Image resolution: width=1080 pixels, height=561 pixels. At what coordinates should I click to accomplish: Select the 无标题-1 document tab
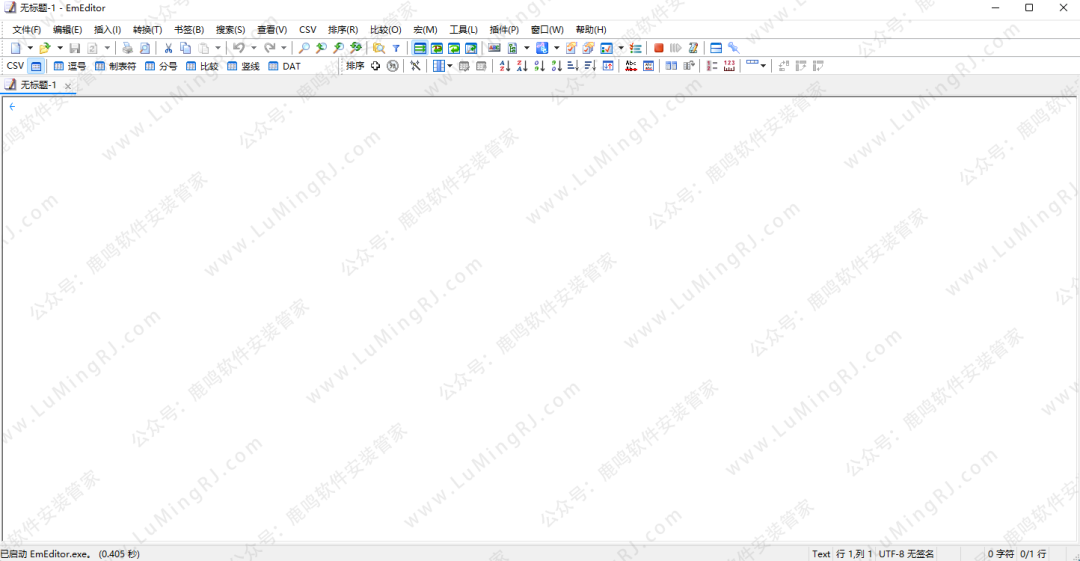pos(33,85)
